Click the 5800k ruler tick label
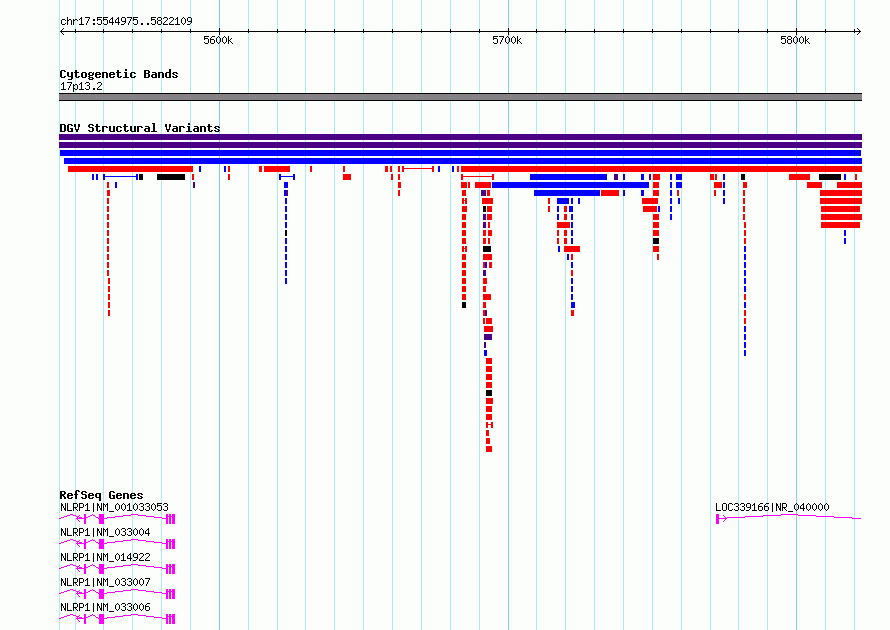 795,40
